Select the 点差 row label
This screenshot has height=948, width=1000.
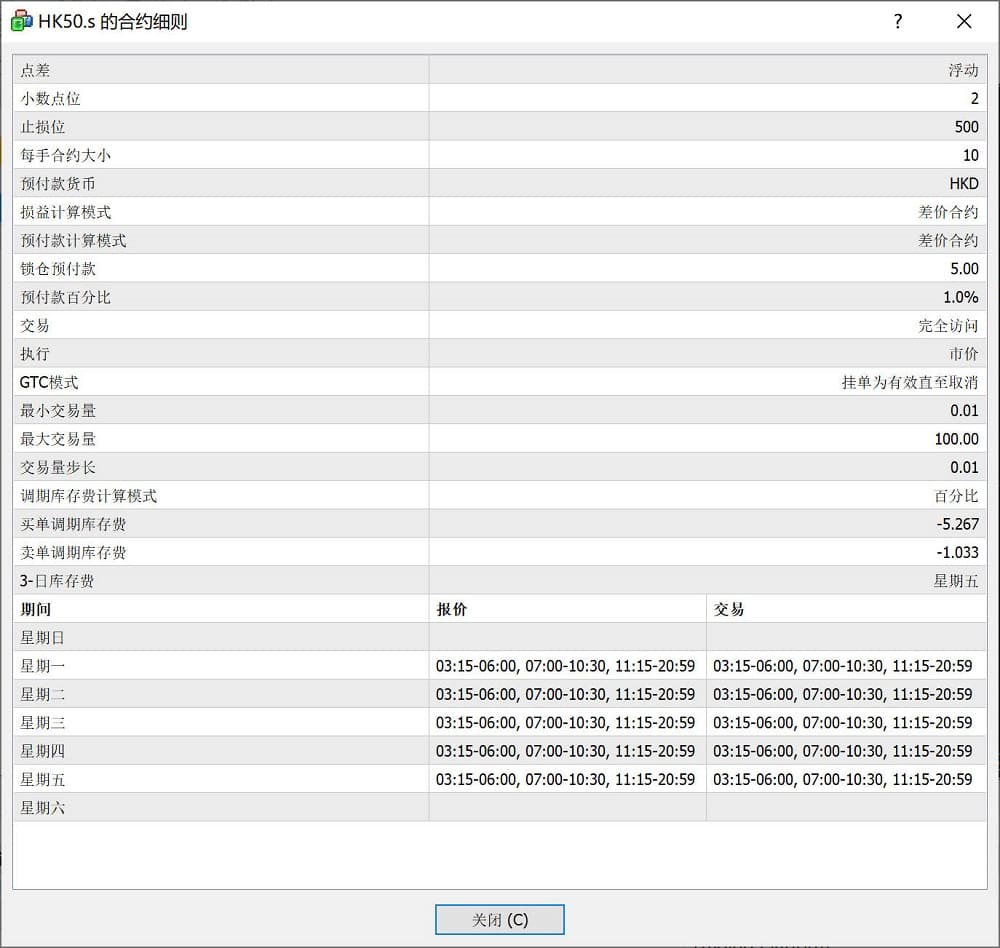click(35, 70)
